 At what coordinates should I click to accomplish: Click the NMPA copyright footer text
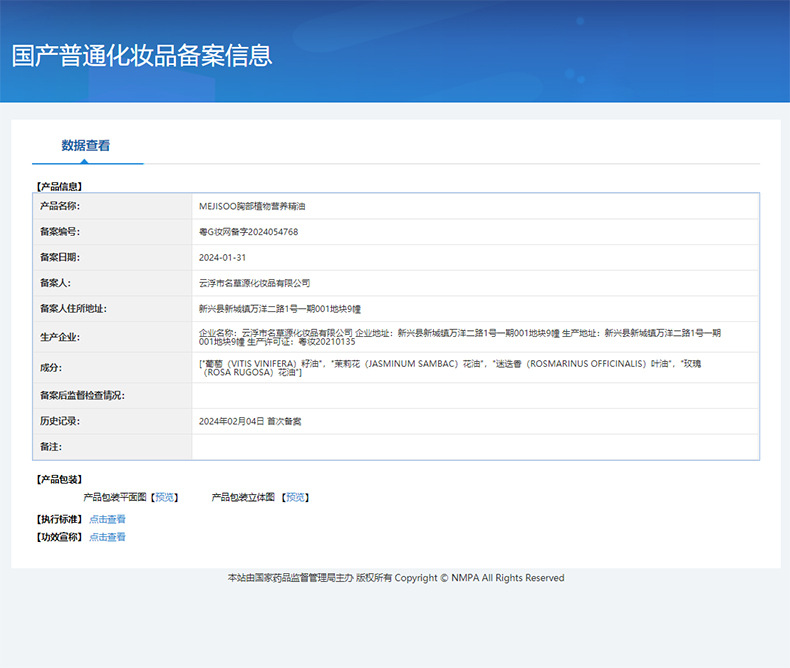[x=396, y=578]
